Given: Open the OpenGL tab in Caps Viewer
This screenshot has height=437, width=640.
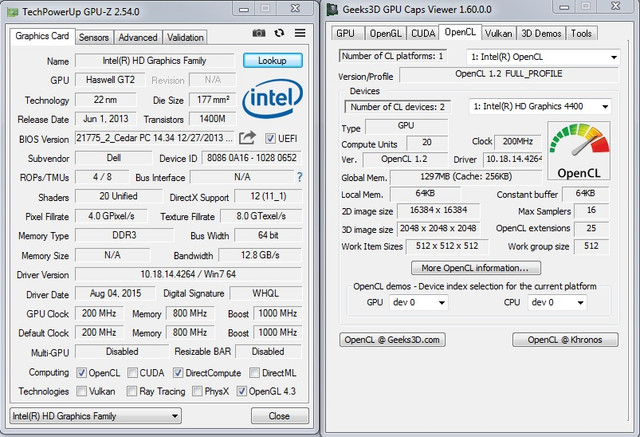Looking at the screenshot, I should point(385,33).
